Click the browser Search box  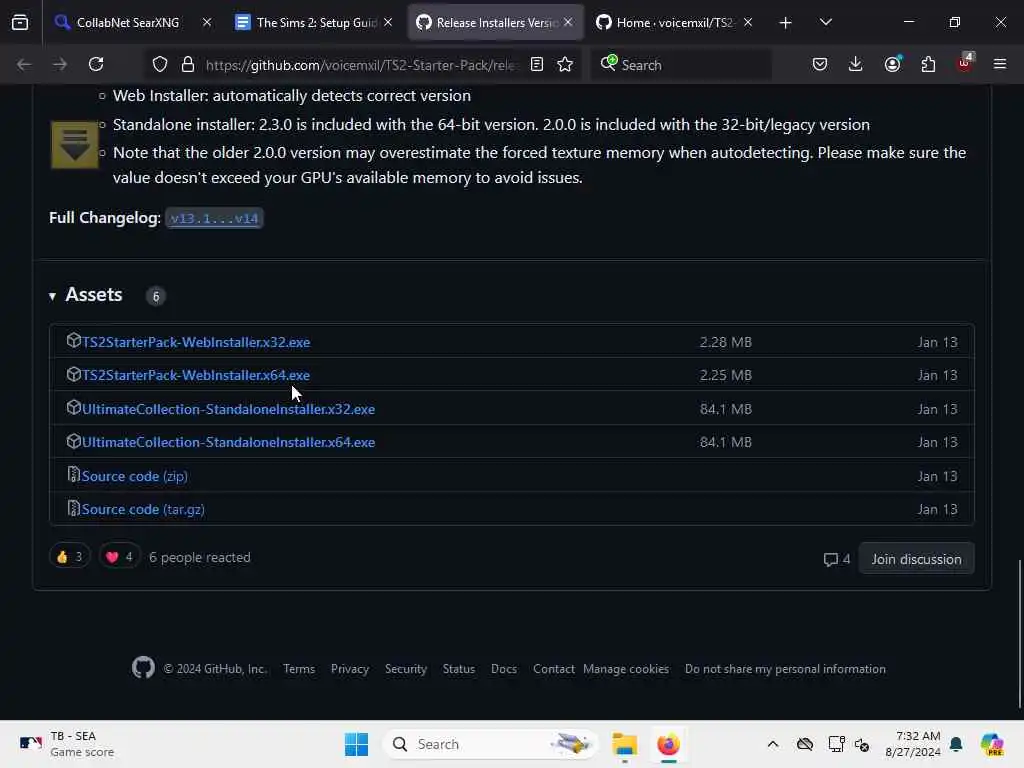coord(681,65)
